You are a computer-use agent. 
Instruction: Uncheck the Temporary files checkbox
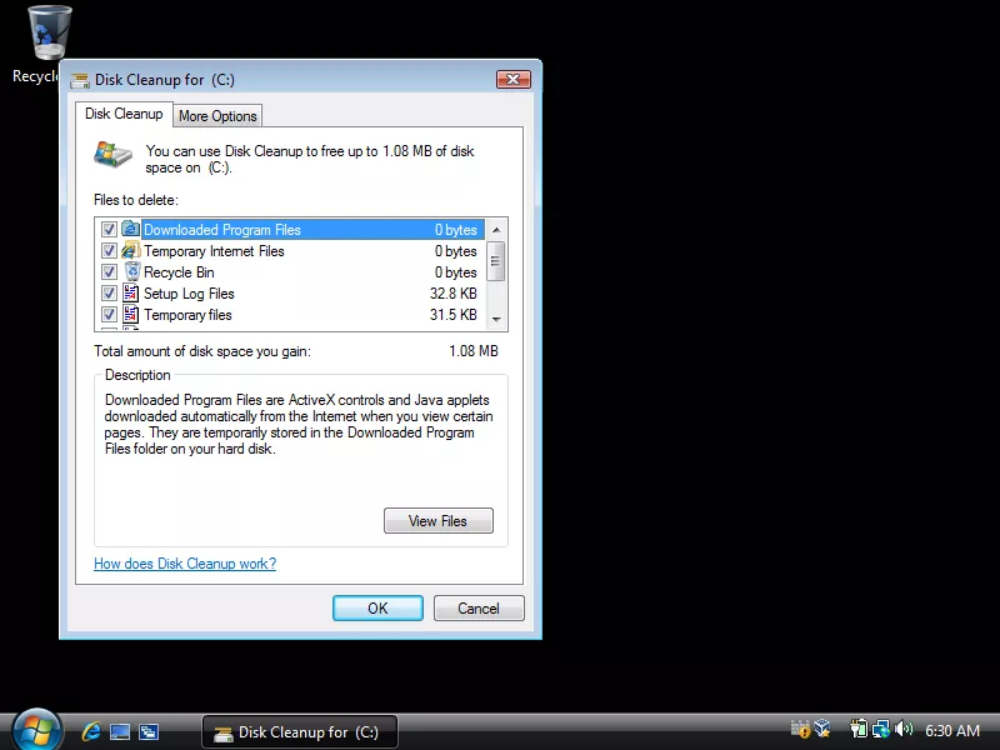pyautogui.click(x=109, y=314)
